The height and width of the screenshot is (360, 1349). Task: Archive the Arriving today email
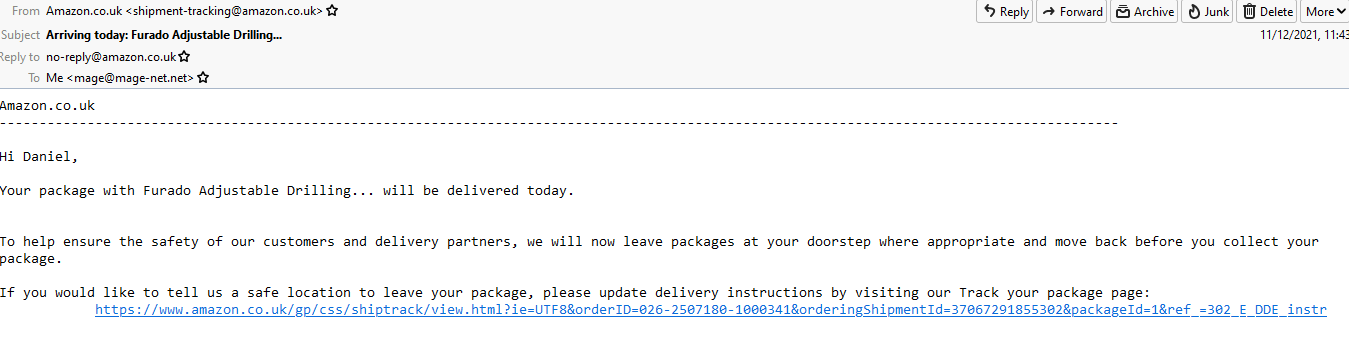(x=1143, y=12)
